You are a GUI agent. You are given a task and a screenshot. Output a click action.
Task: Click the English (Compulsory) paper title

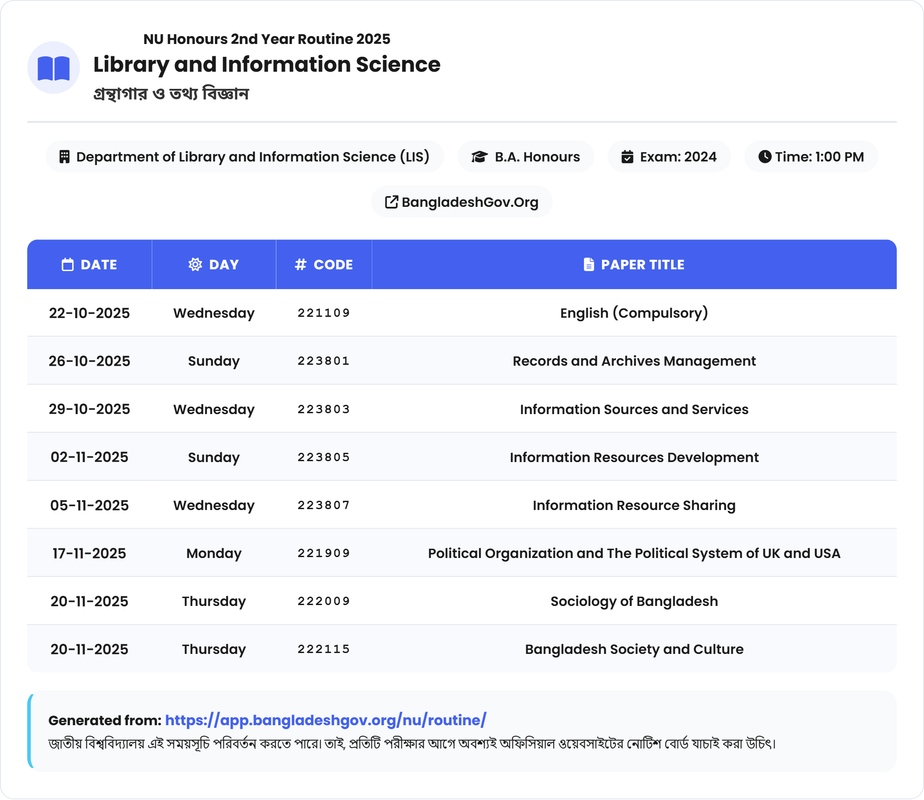click(634, 313)
